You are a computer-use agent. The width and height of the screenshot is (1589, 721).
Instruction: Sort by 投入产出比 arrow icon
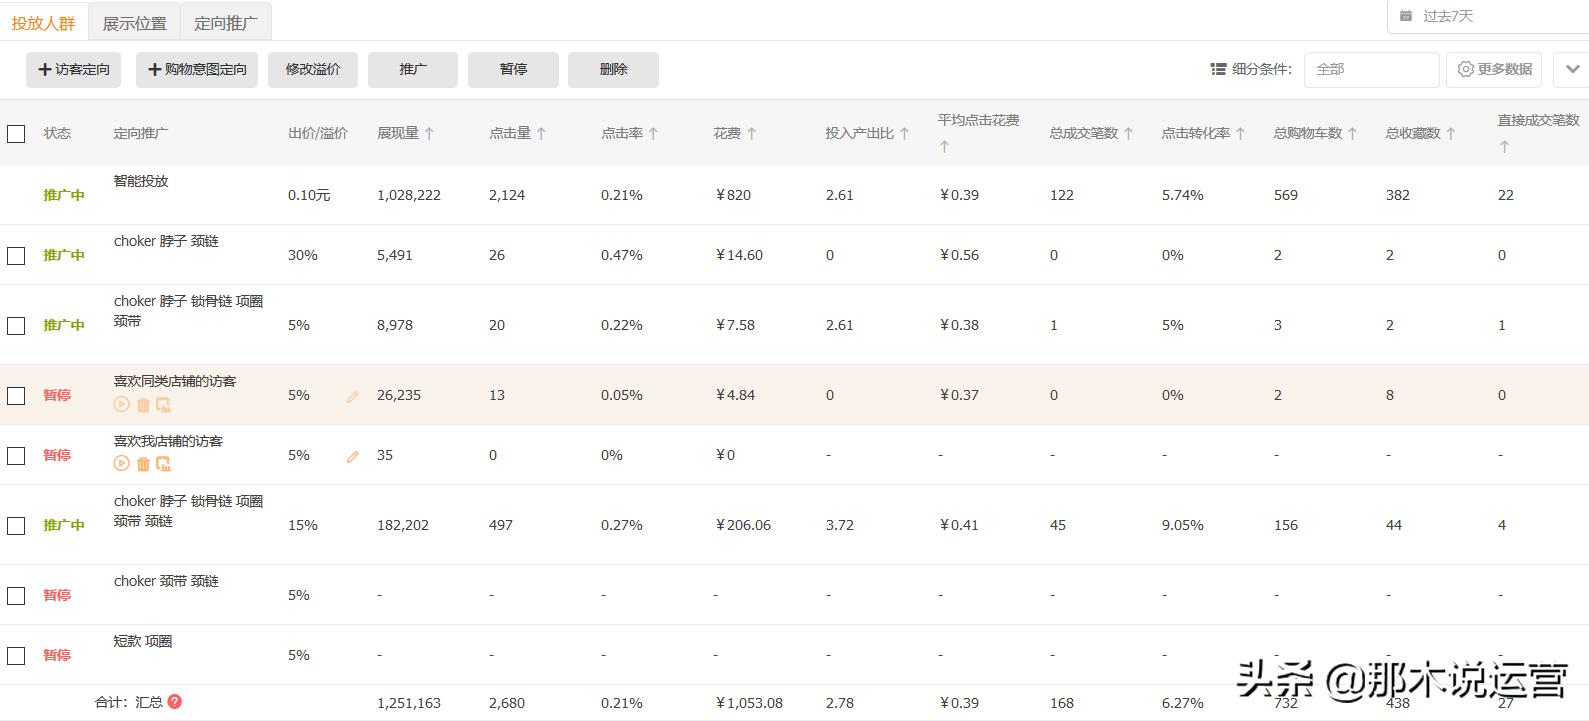(904, 133)
